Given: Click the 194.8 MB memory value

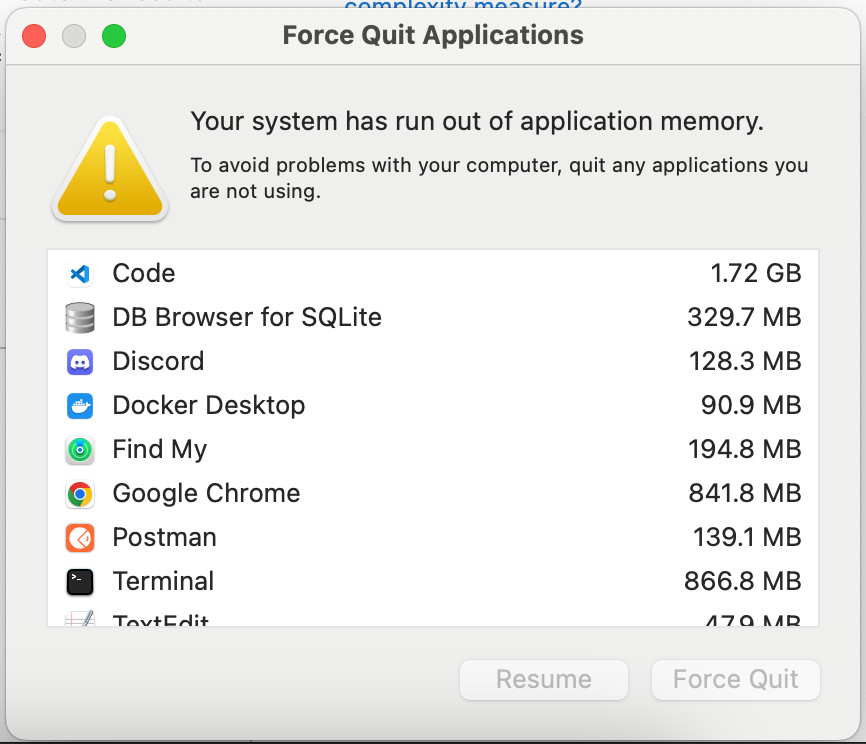Looking at the screenshot, I should 744,450.
